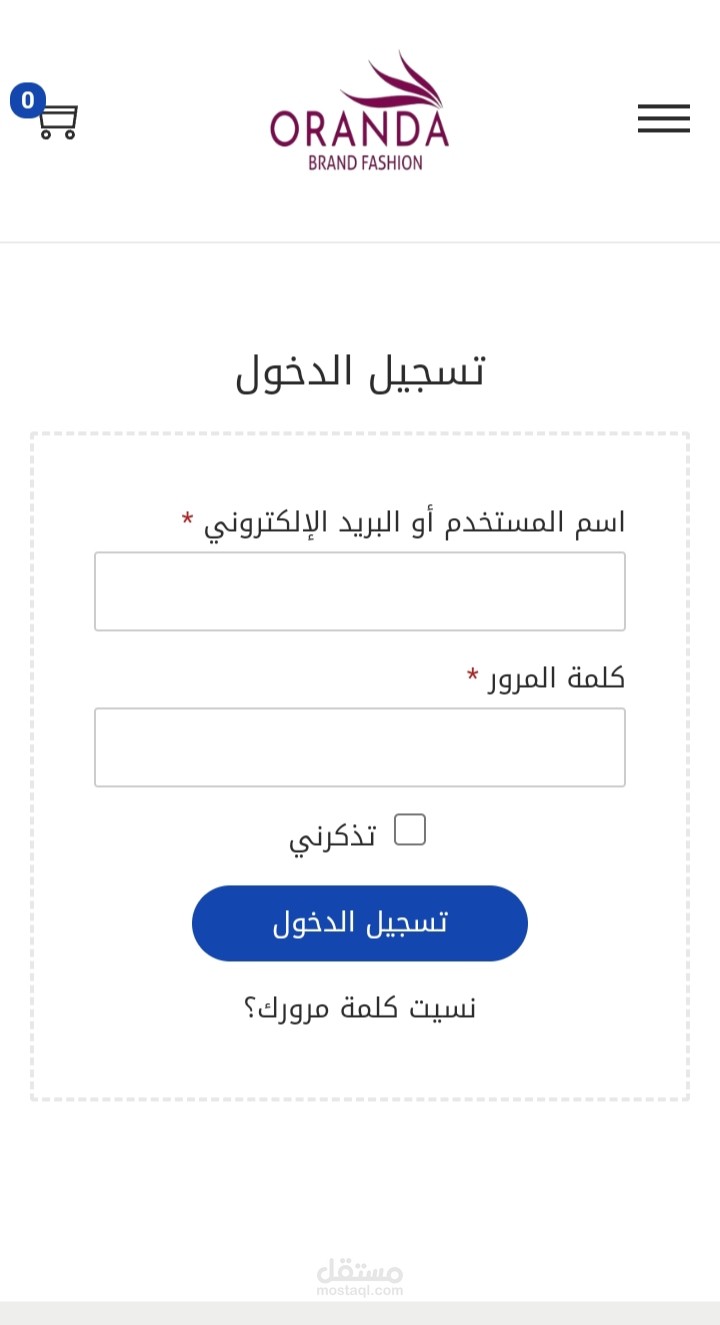Click the تسجيل الدخول page heading
720x1325 pixels.
point(360,371)
